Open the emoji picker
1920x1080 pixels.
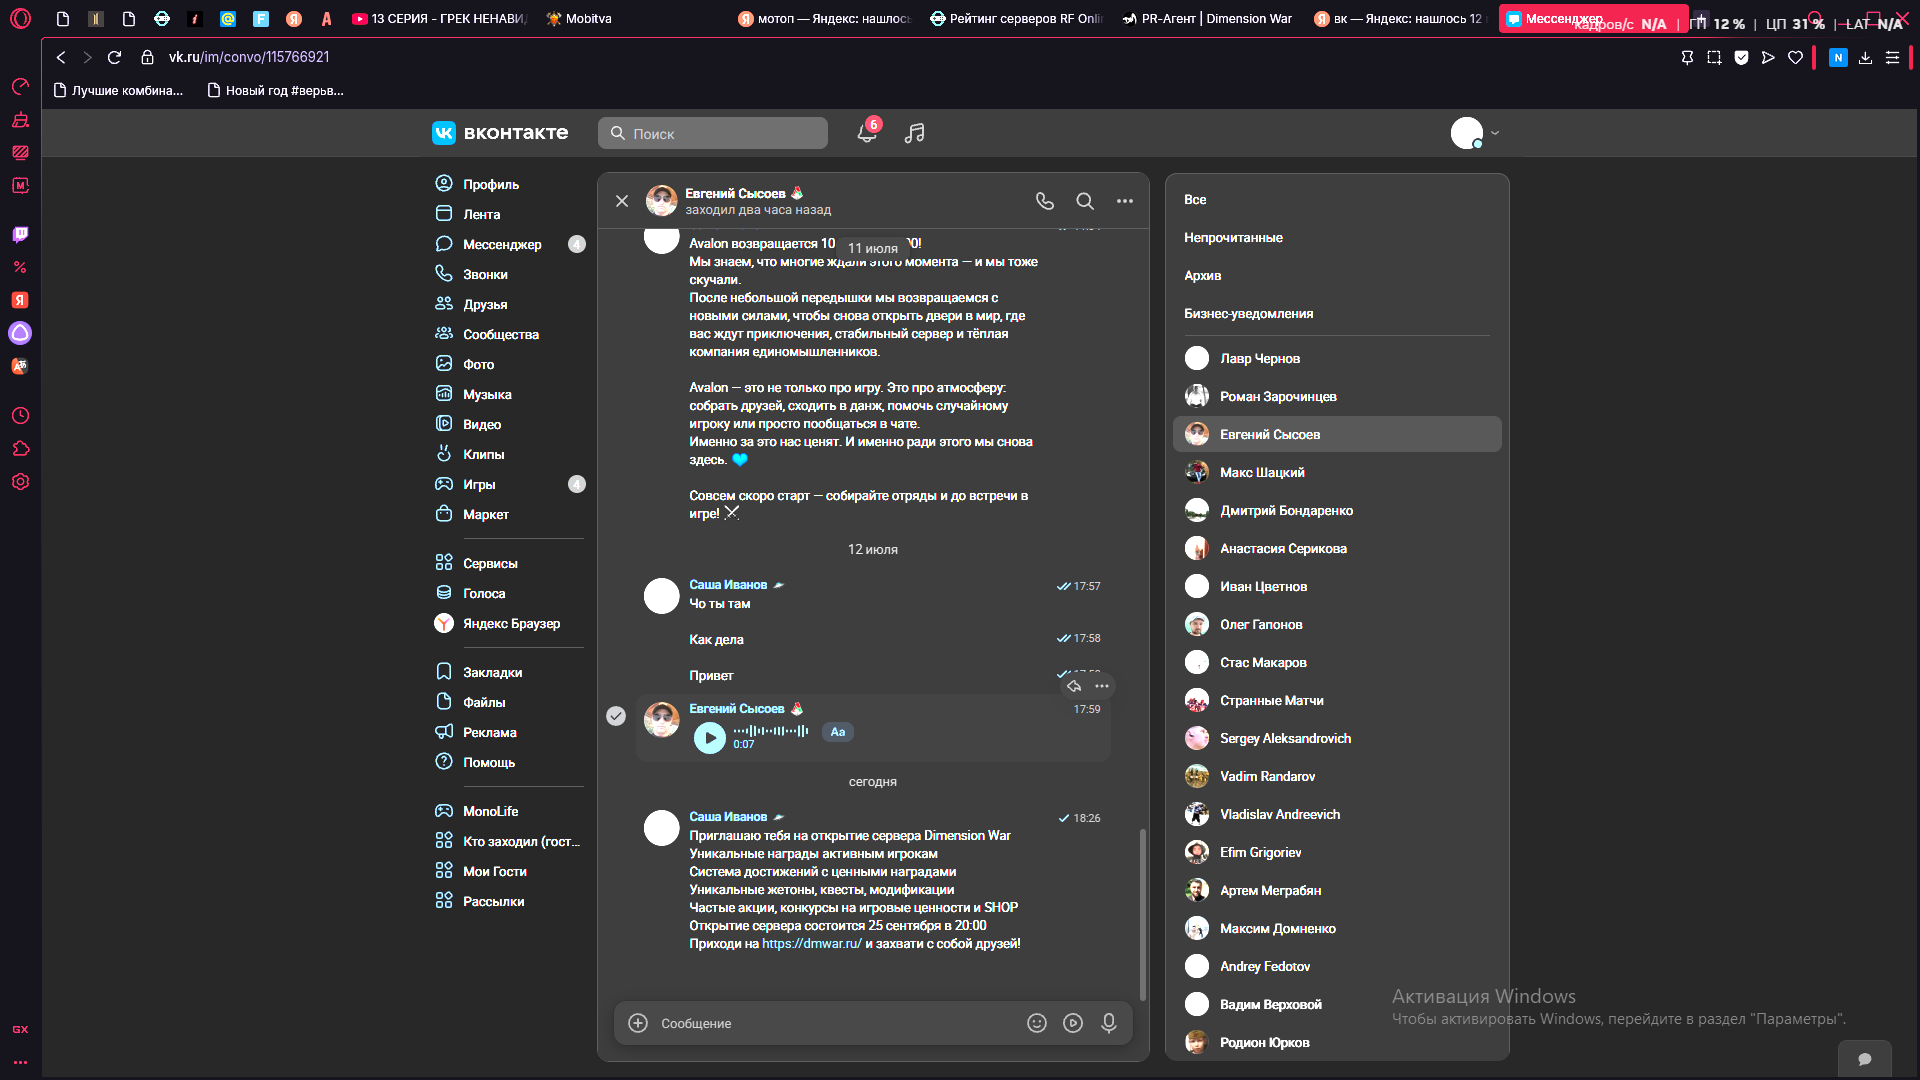point(1037,1023)
